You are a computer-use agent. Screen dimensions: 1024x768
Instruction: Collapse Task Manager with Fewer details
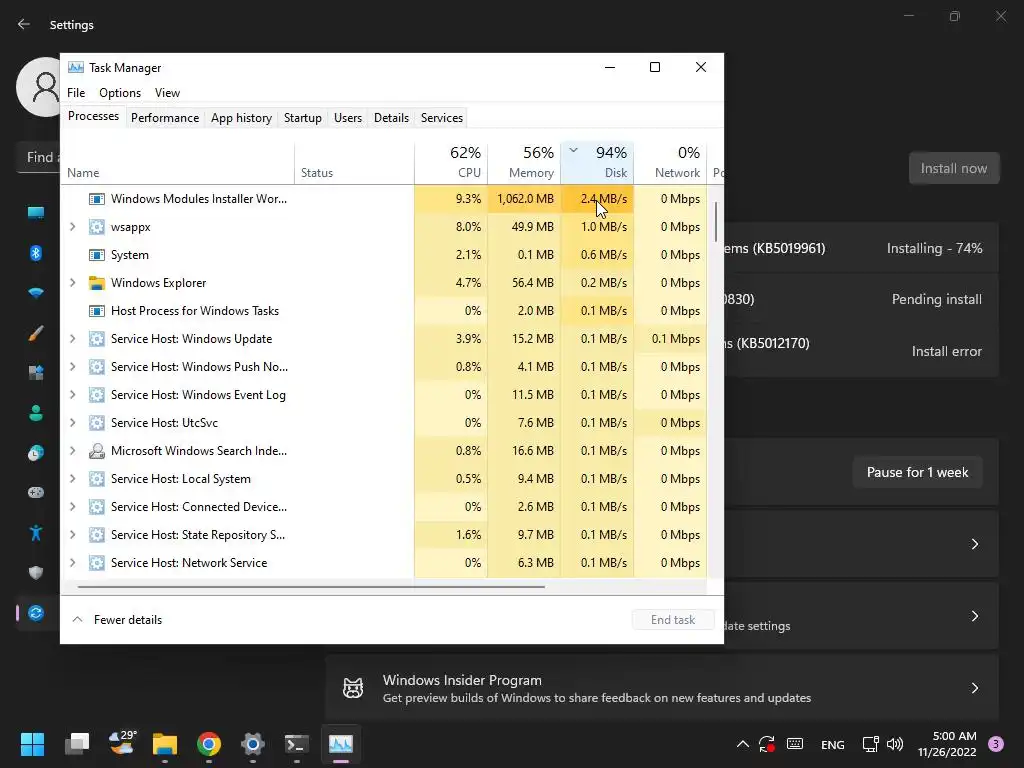(x=117, y=620)
